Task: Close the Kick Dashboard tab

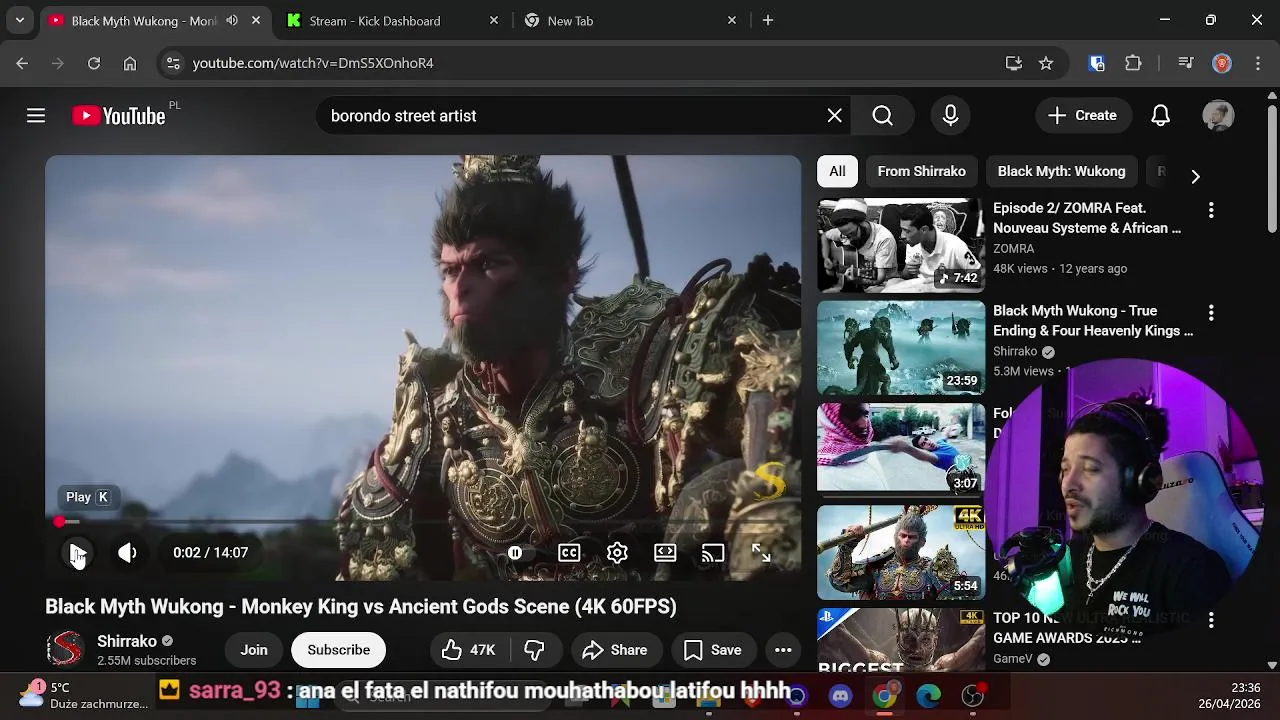Action: pyautogui.click(x=494, y=20)
